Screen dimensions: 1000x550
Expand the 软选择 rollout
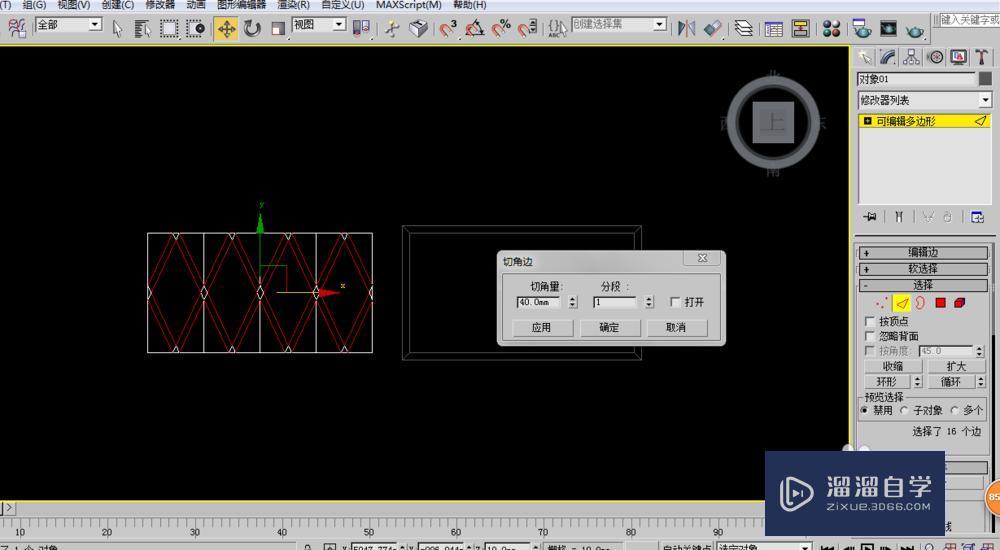(922, 269)
